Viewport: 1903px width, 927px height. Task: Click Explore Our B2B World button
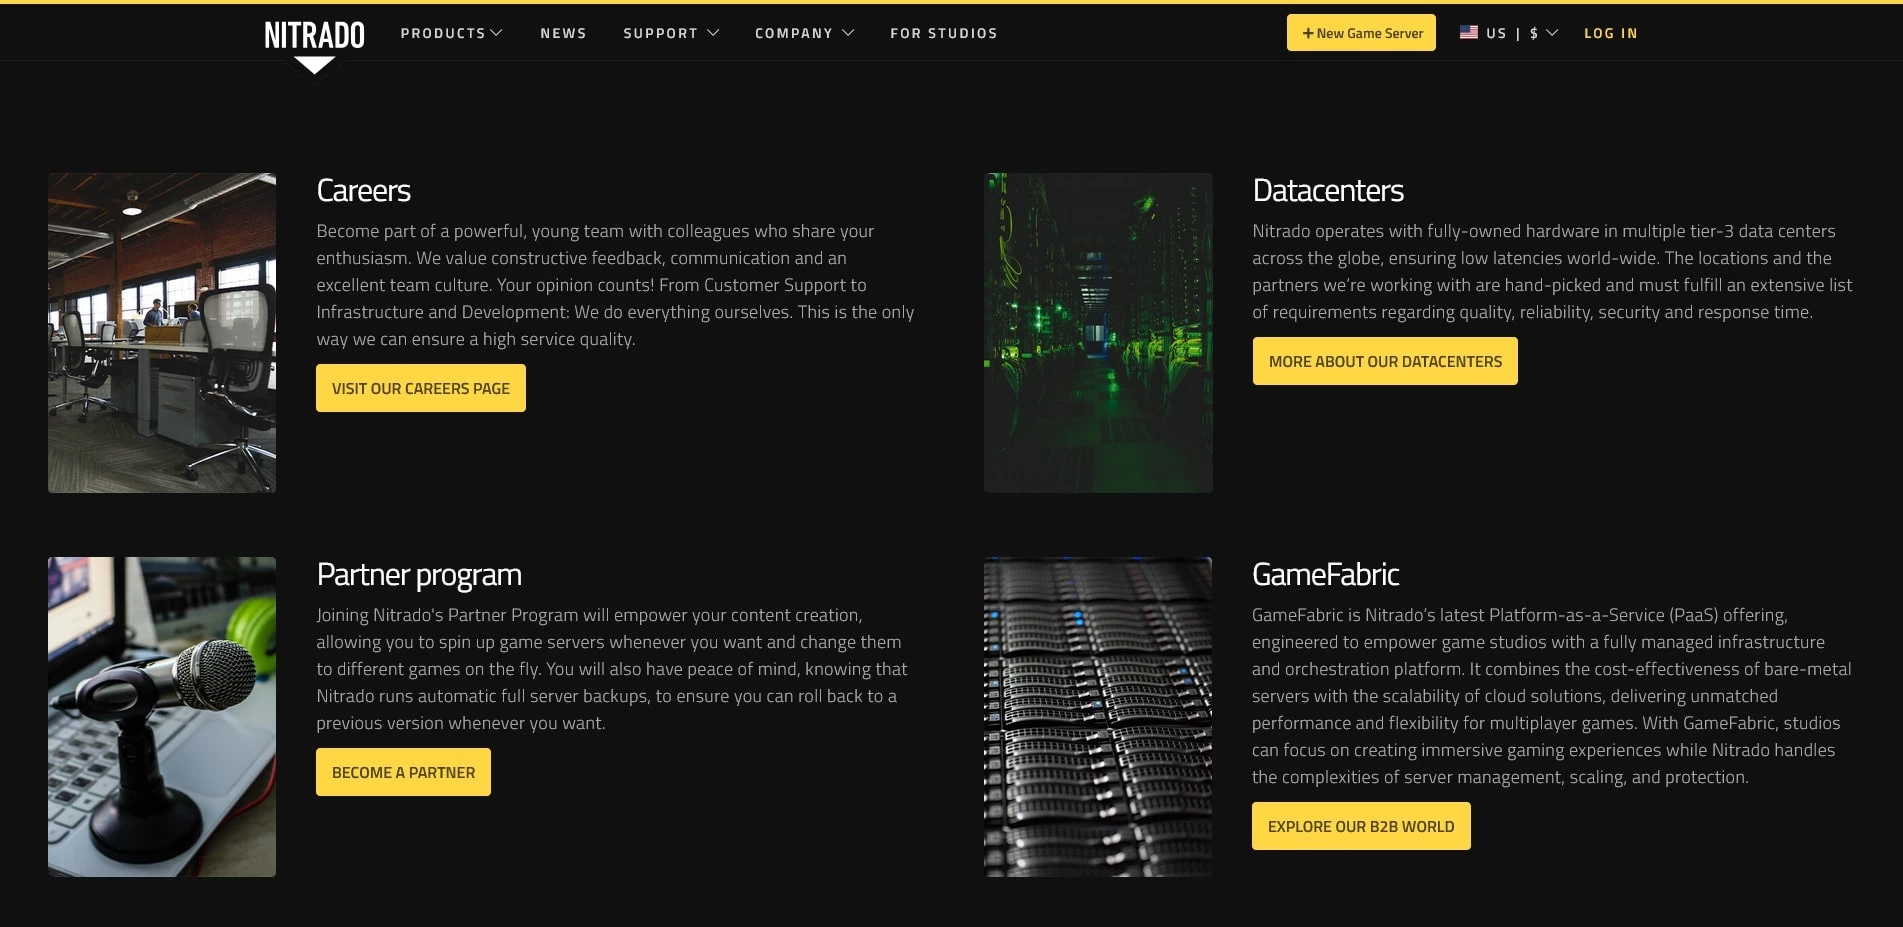(x=1360, y=826)
